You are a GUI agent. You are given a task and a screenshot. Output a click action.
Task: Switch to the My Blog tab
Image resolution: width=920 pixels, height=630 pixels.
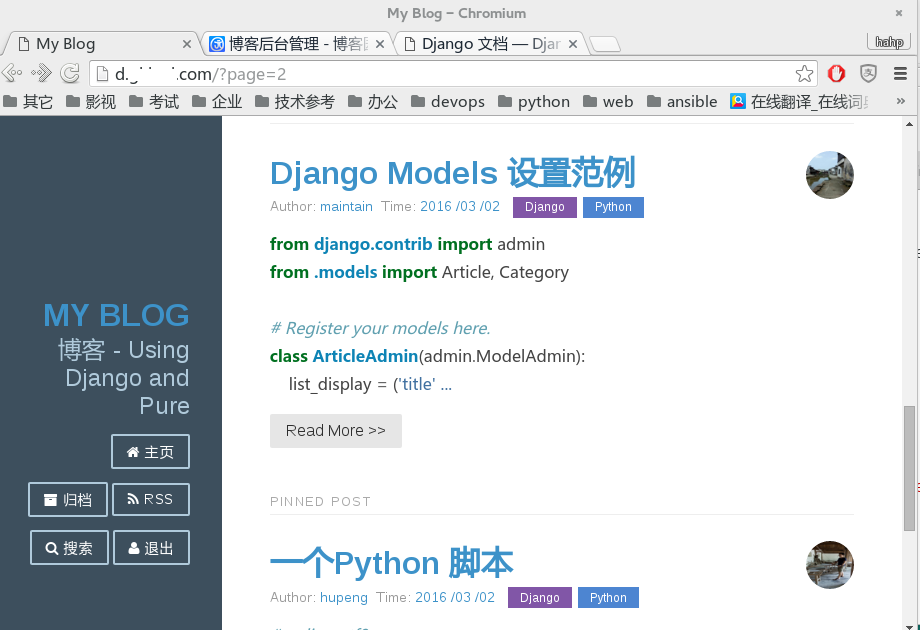click(100, 44)
